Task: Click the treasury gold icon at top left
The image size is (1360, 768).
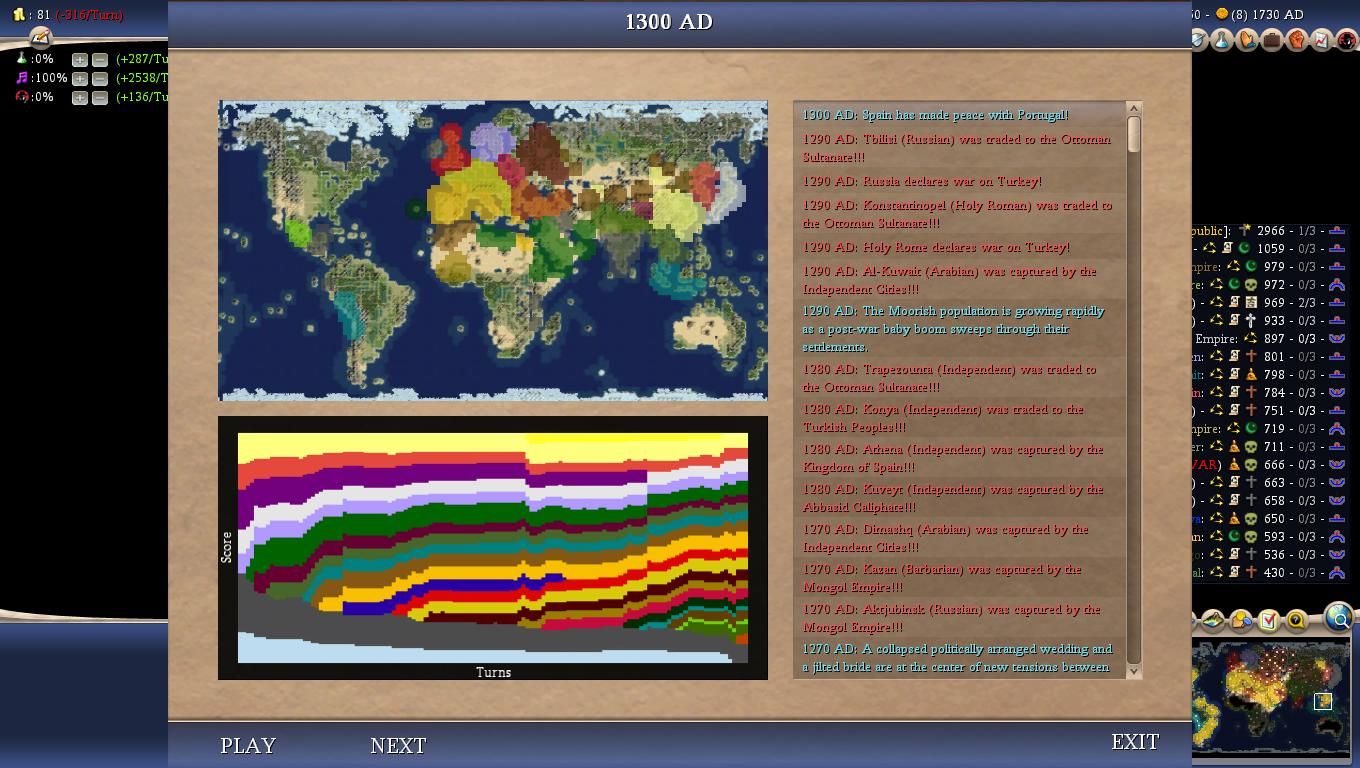Action: (x=18, y=15)
